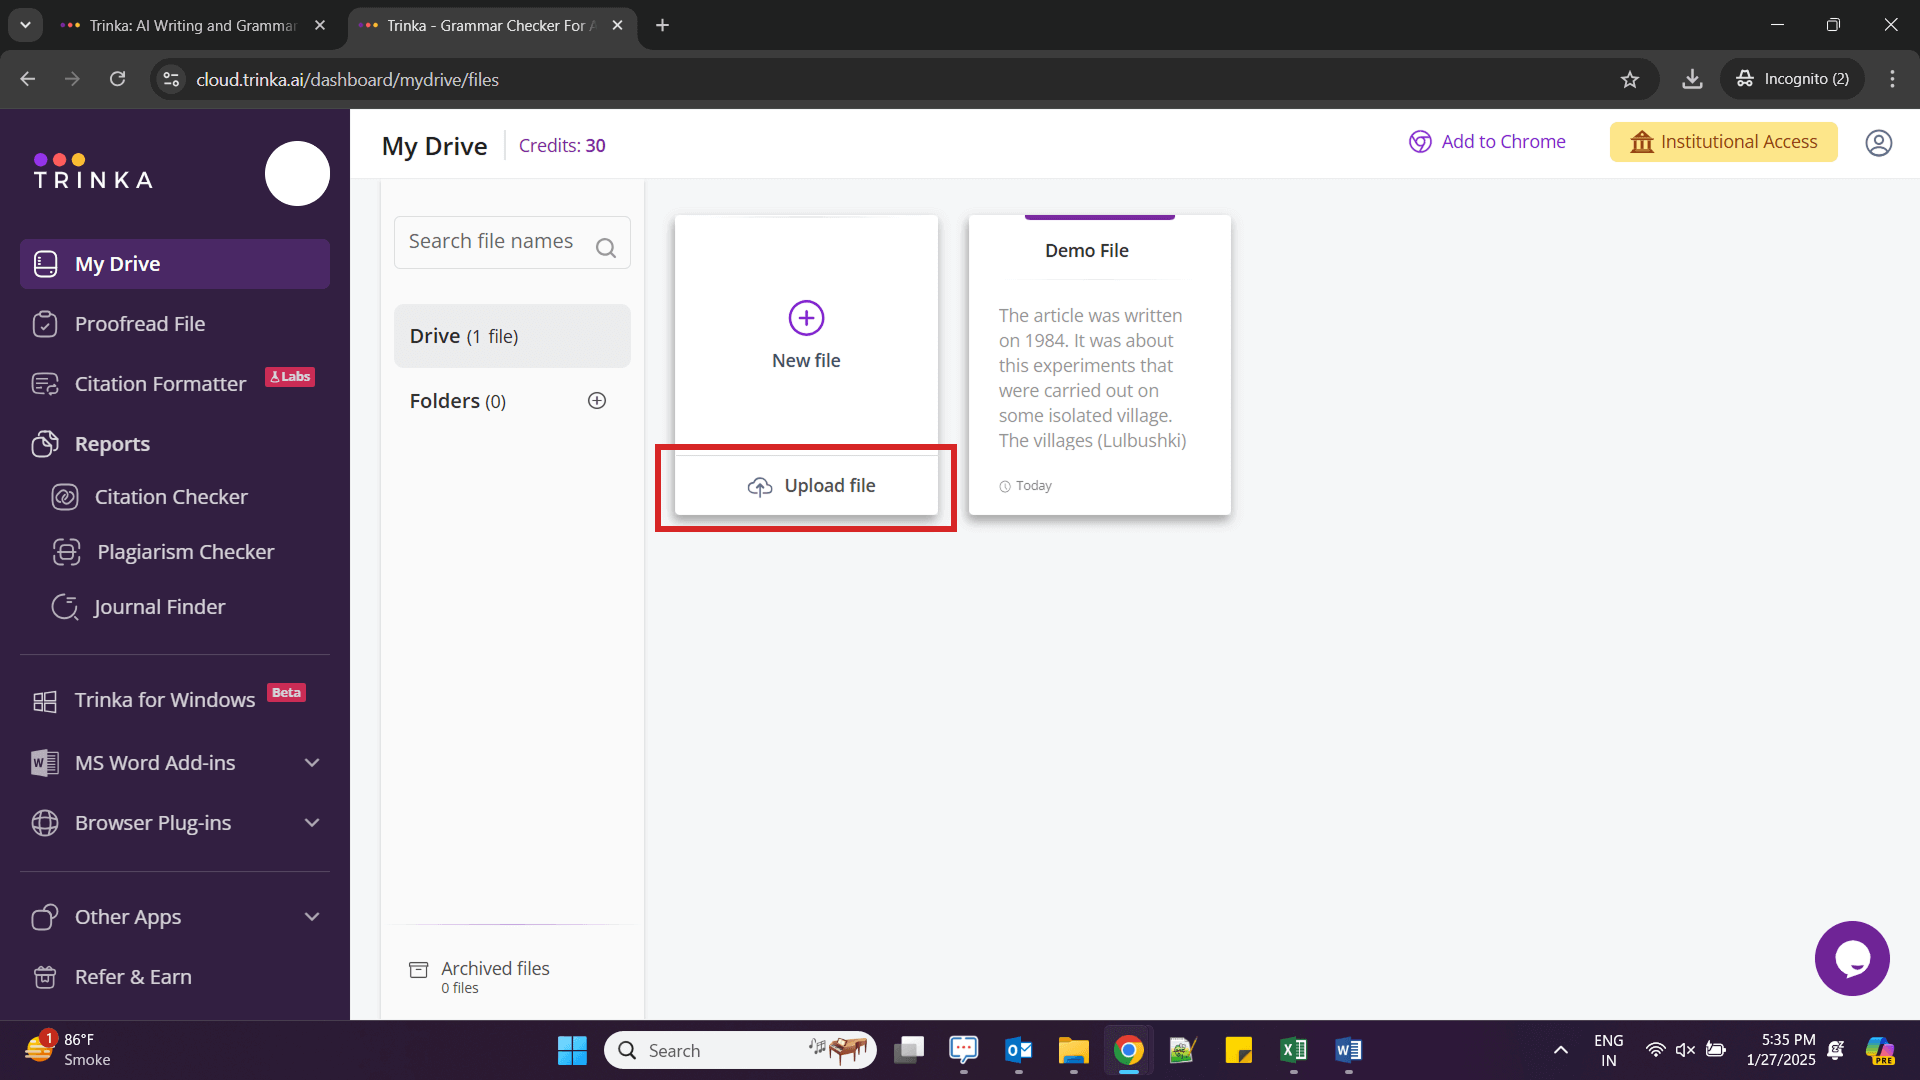Open Trinka for Windows page
This screenshot has width=1920, height=1080.
165,700
